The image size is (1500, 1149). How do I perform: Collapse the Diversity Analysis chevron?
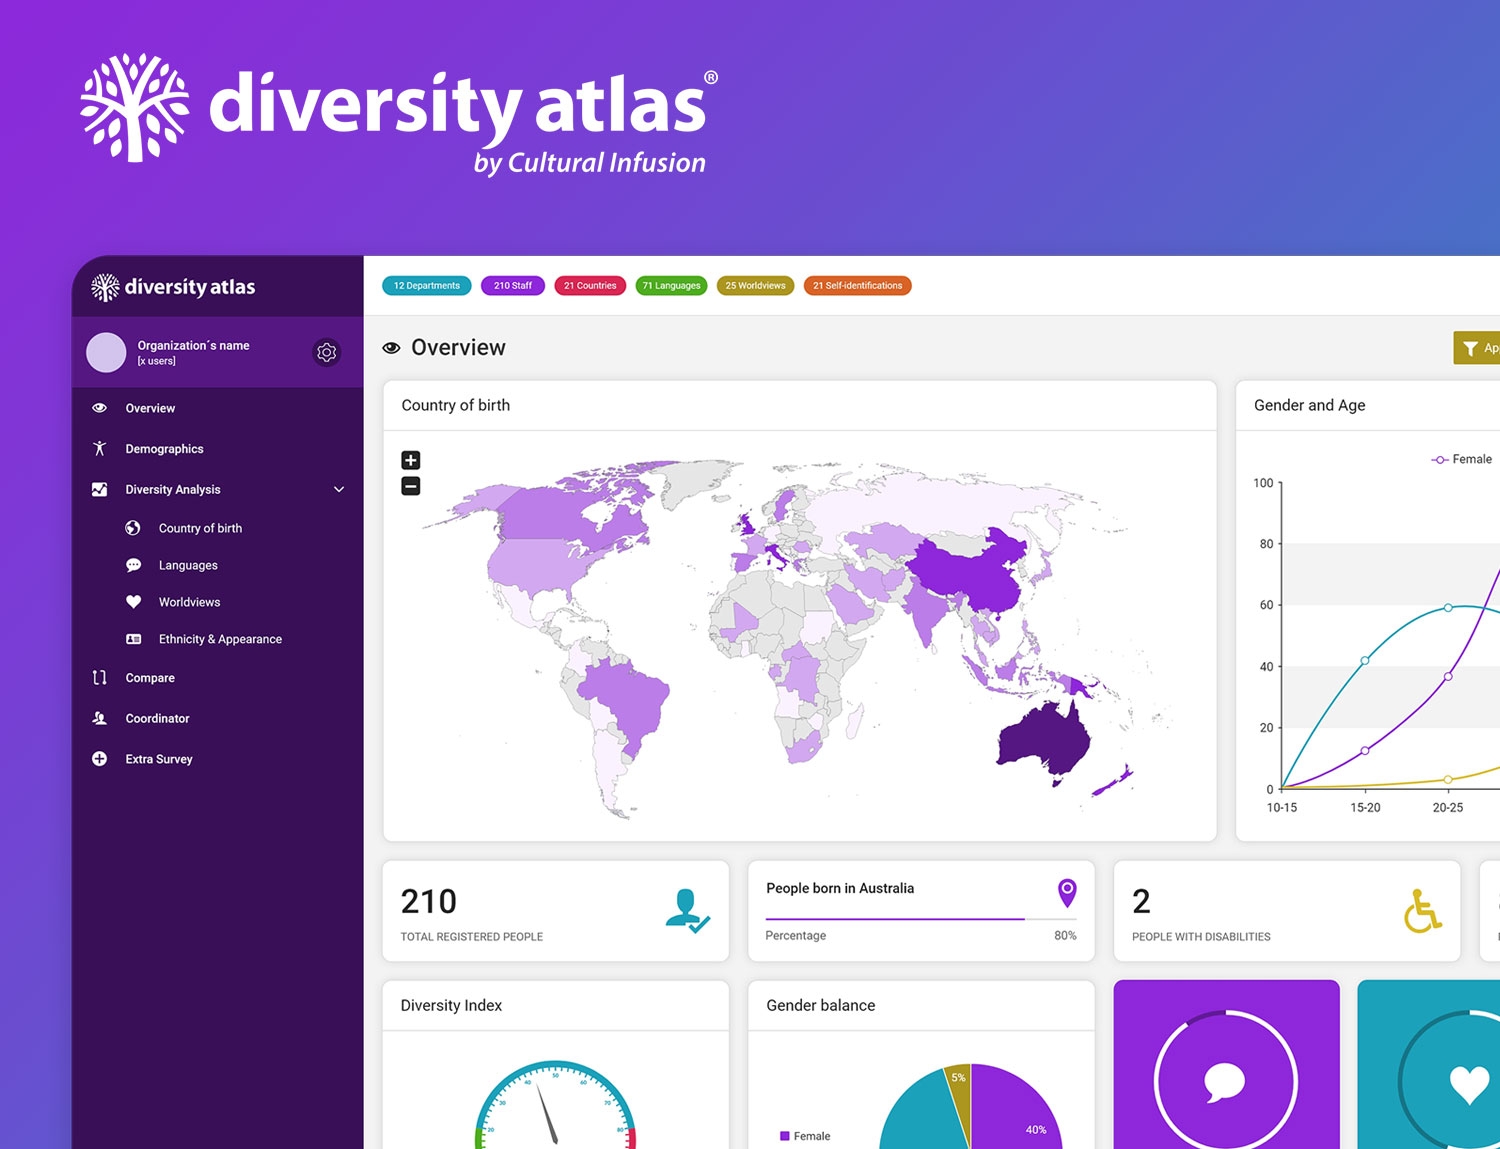(339, 489)
